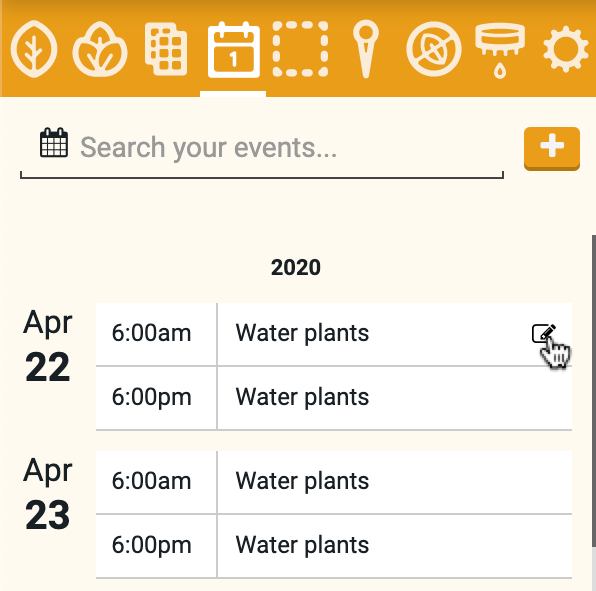Screen dimensions: 596x591
Task: Open the Point Groups grid icon
Action: (x=166, y=49)
